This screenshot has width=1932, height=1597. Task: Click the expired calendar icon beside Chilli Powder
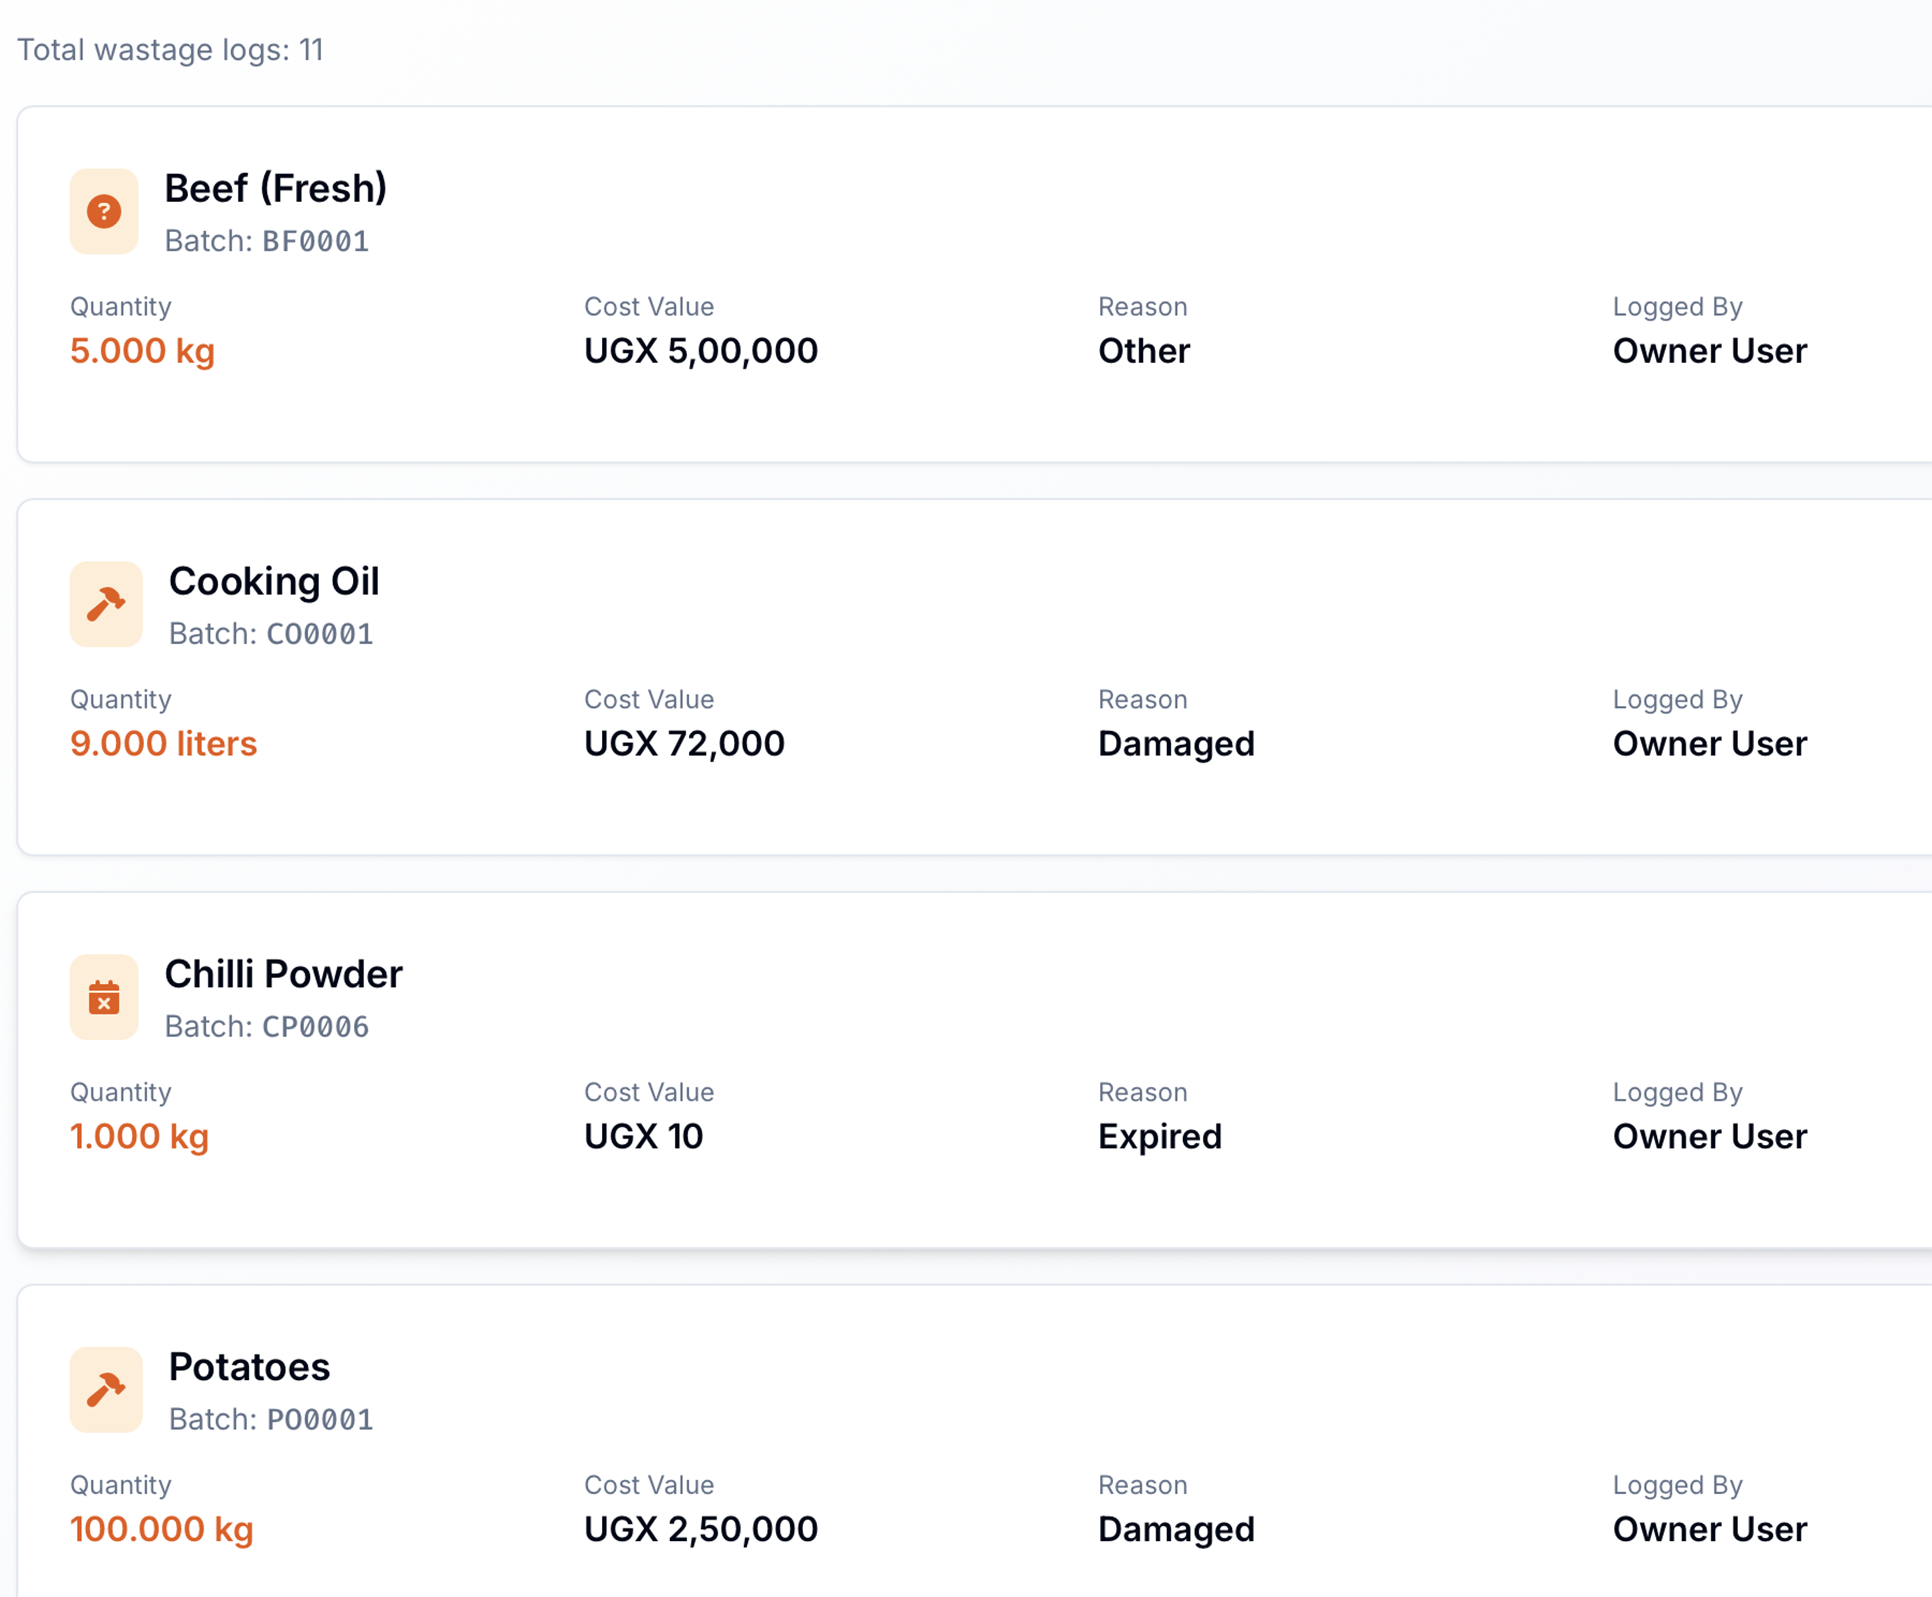pos(104,997)
